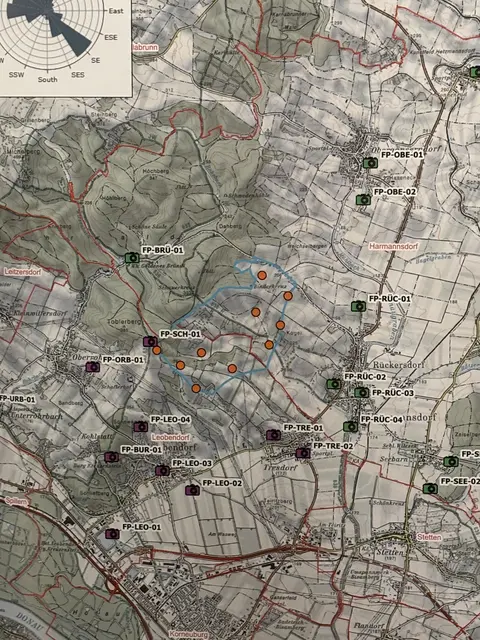
Task: Open the FP-LEO-02 camera marker
Action: pos(192,490)
